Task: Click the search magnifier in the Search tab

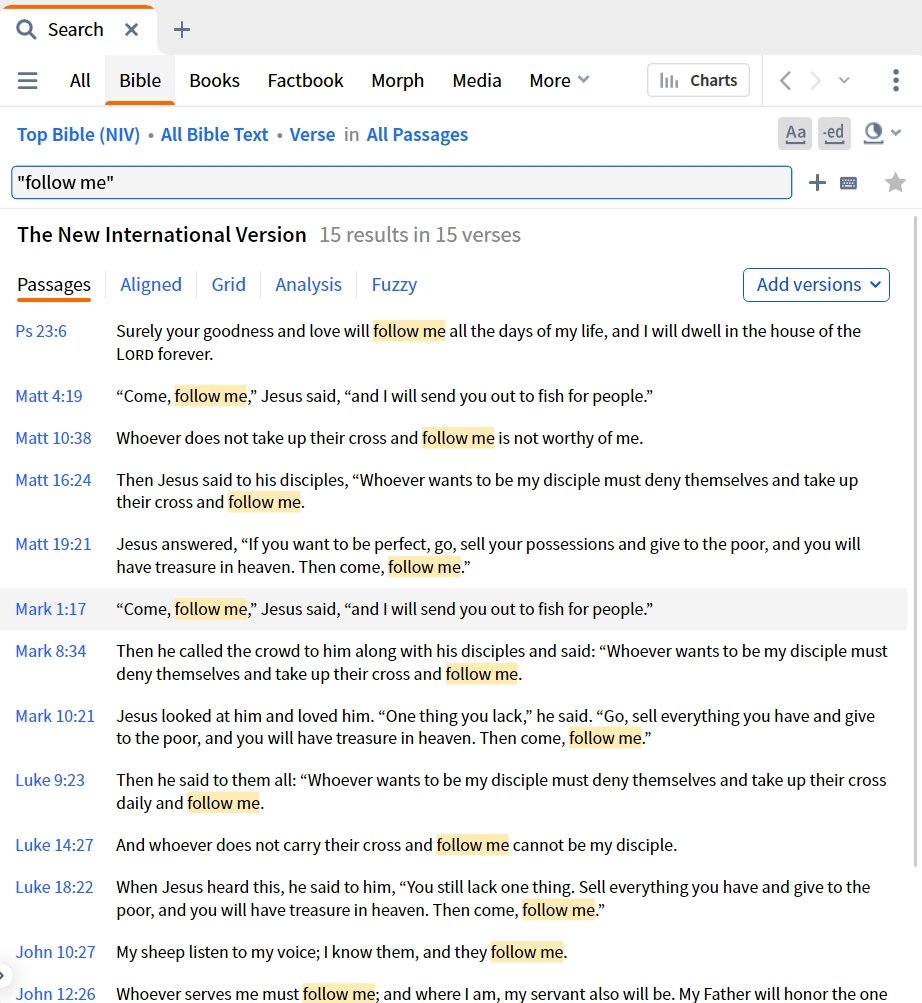Action: (x=26, y=29)
